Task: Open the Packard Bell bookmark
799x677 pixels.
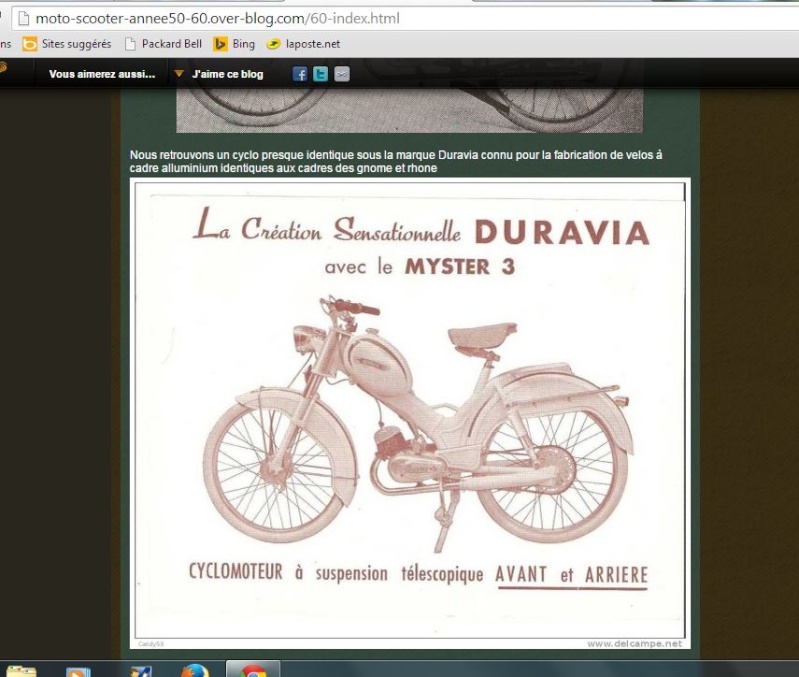Action: pyautogui.click(x=163, y=44)
